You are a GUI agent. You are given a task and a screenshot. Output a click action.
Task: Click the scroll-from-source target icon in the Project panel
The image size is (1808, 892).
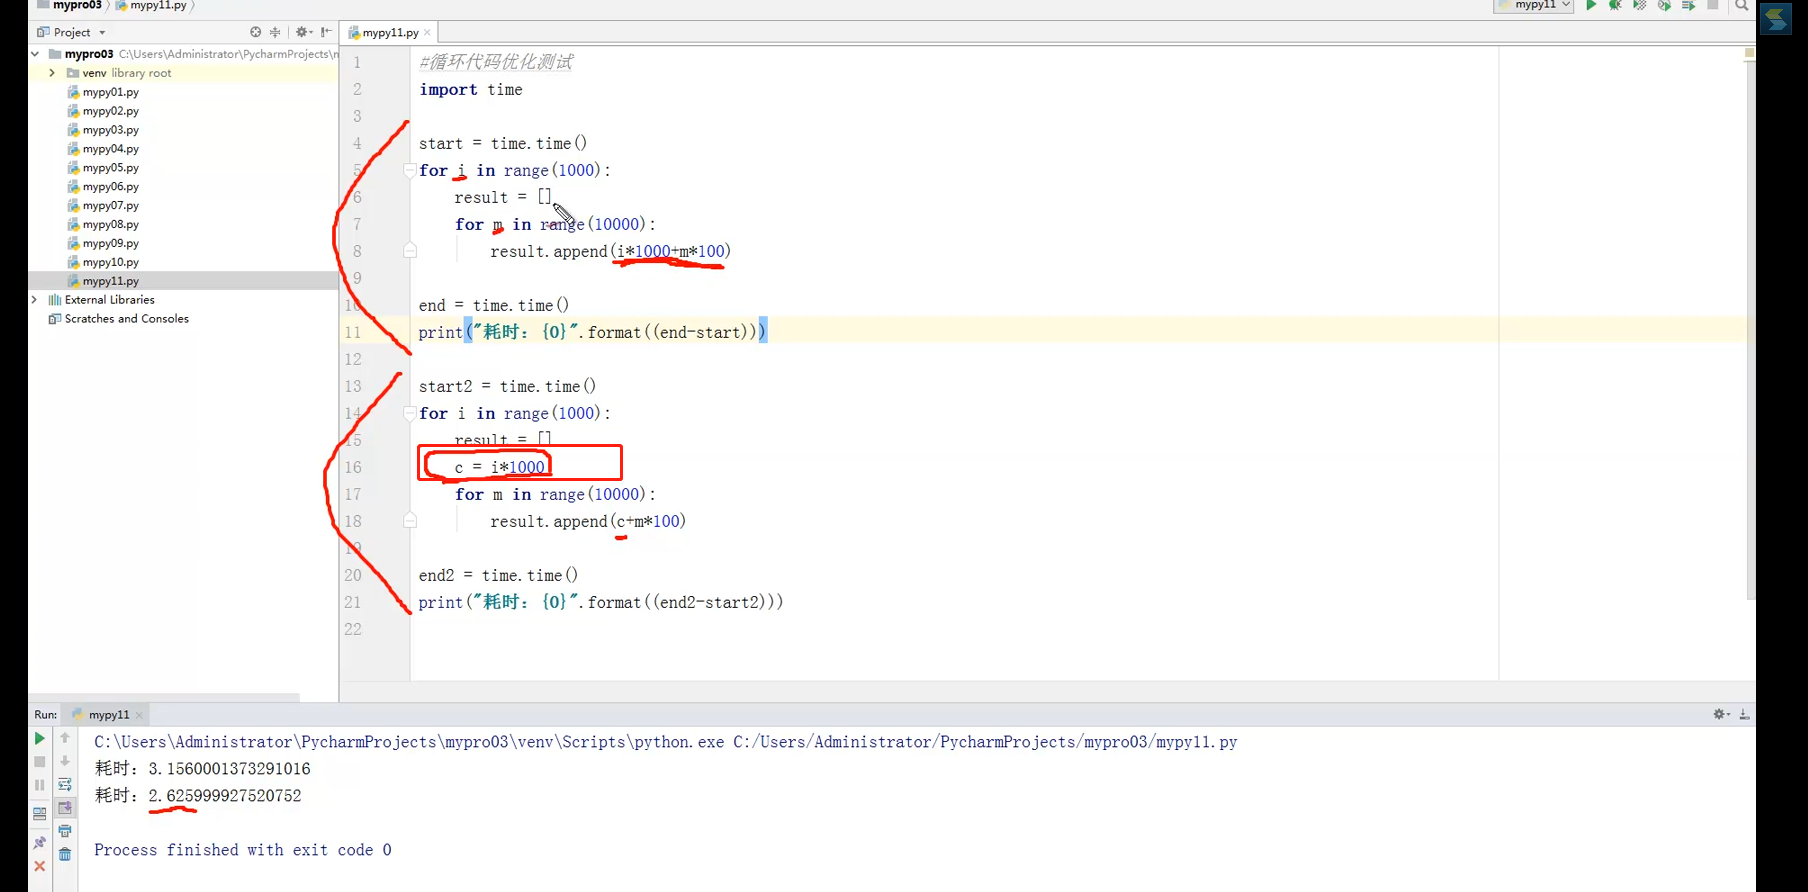[256, 32]
